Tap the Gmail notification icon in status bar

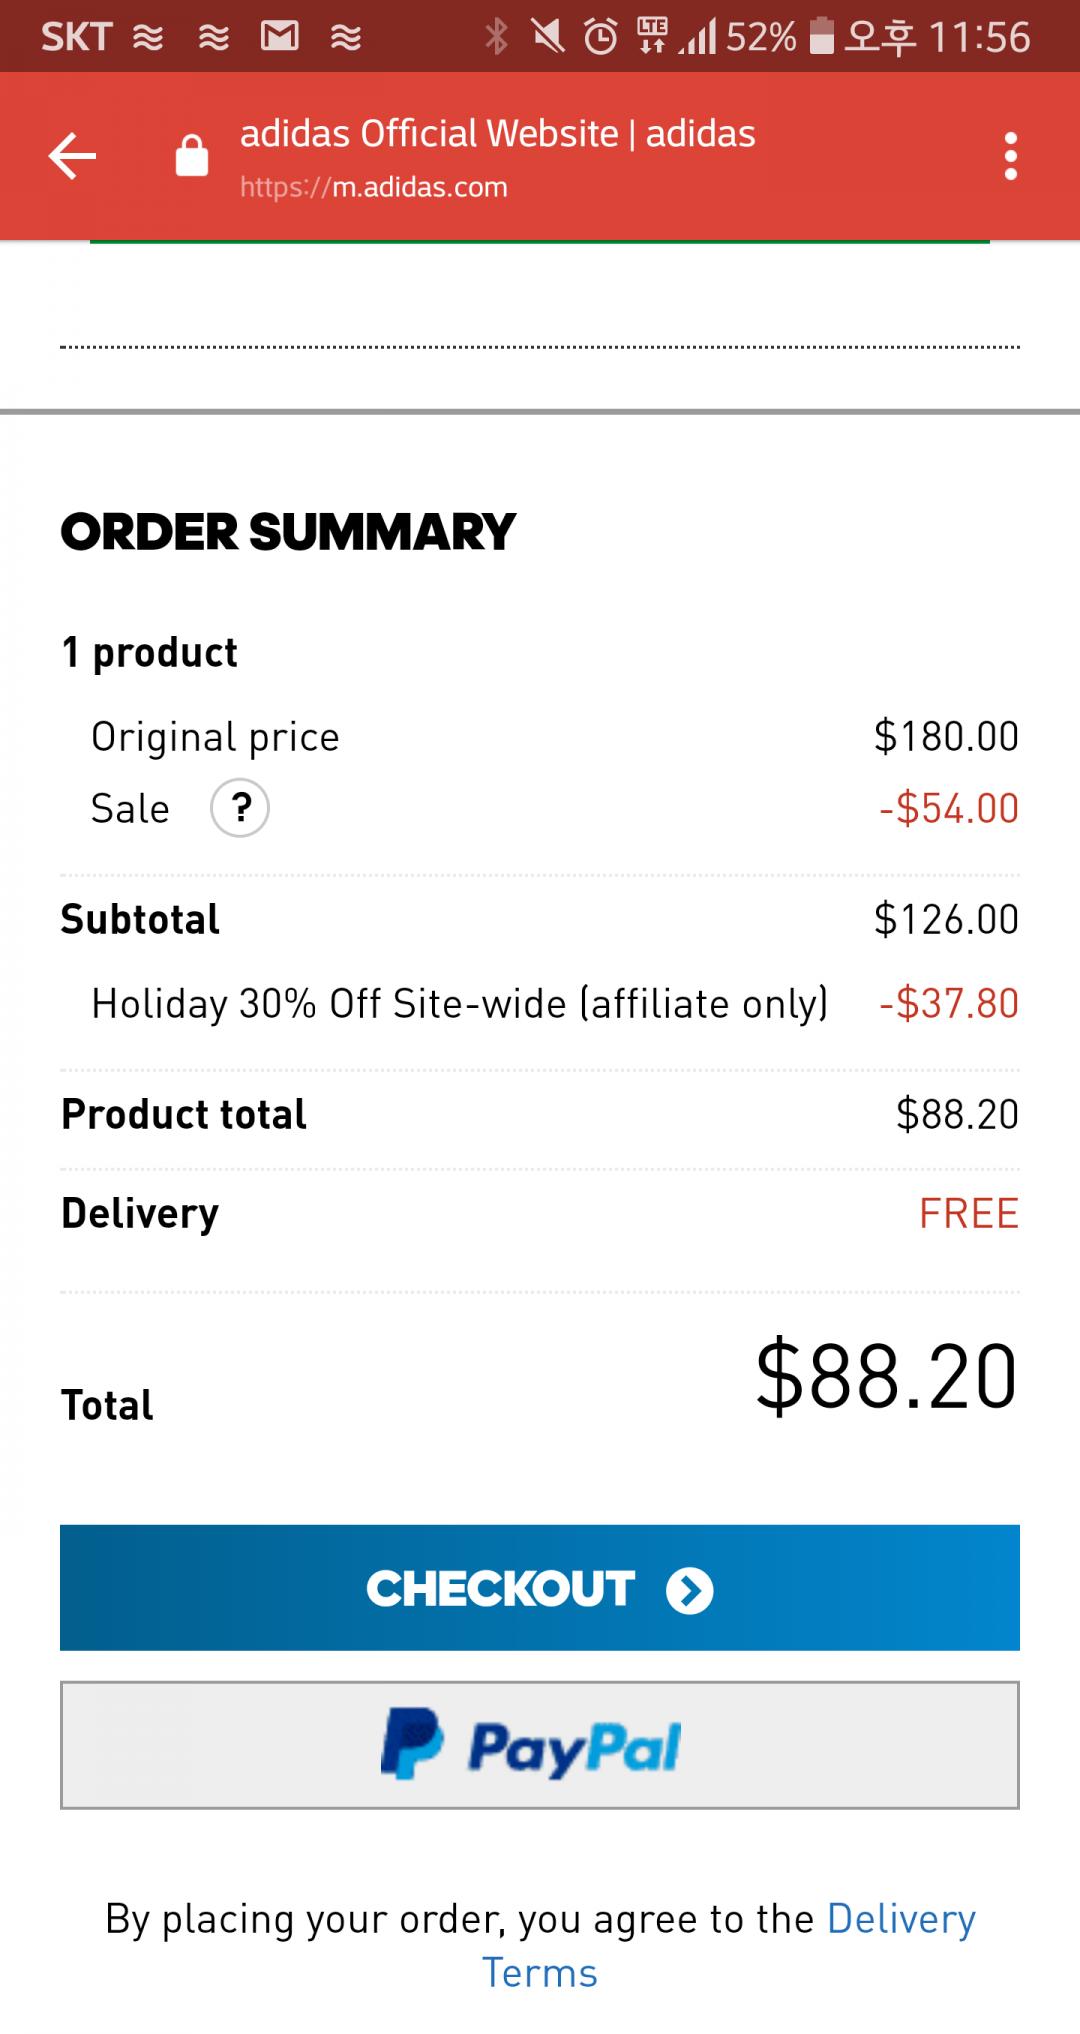pyautogui.click(x=279, y=37)
